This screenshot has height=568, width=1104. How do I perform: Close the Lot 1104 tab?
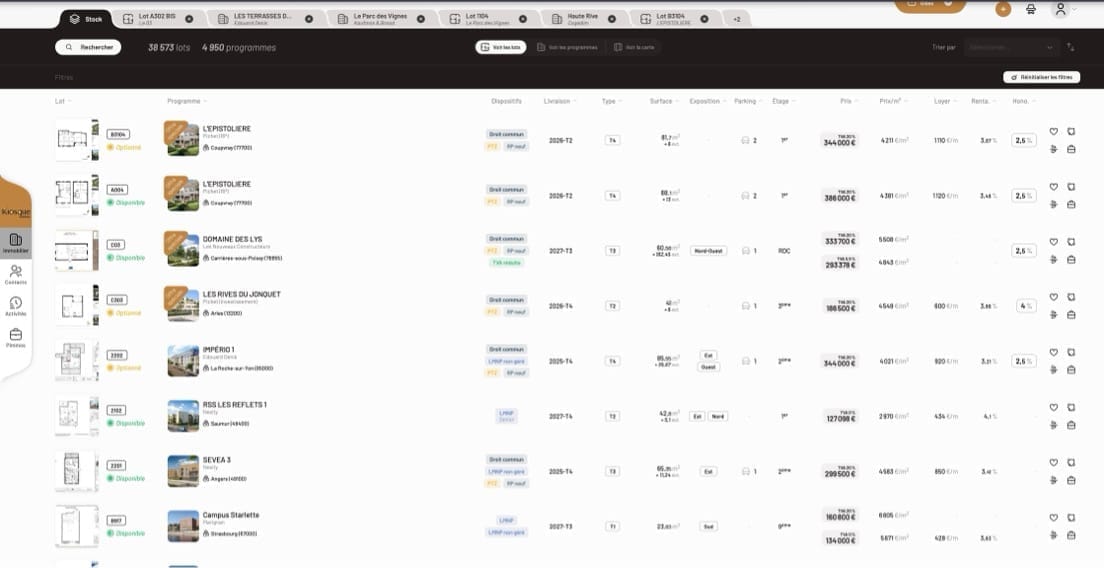point(522,19)
